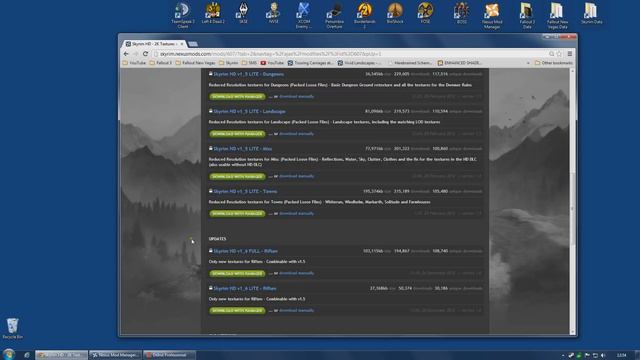Reload the Nexus Mods page
Image resolution: width=640 pixels, height=360 pixels.
[145, 54]
